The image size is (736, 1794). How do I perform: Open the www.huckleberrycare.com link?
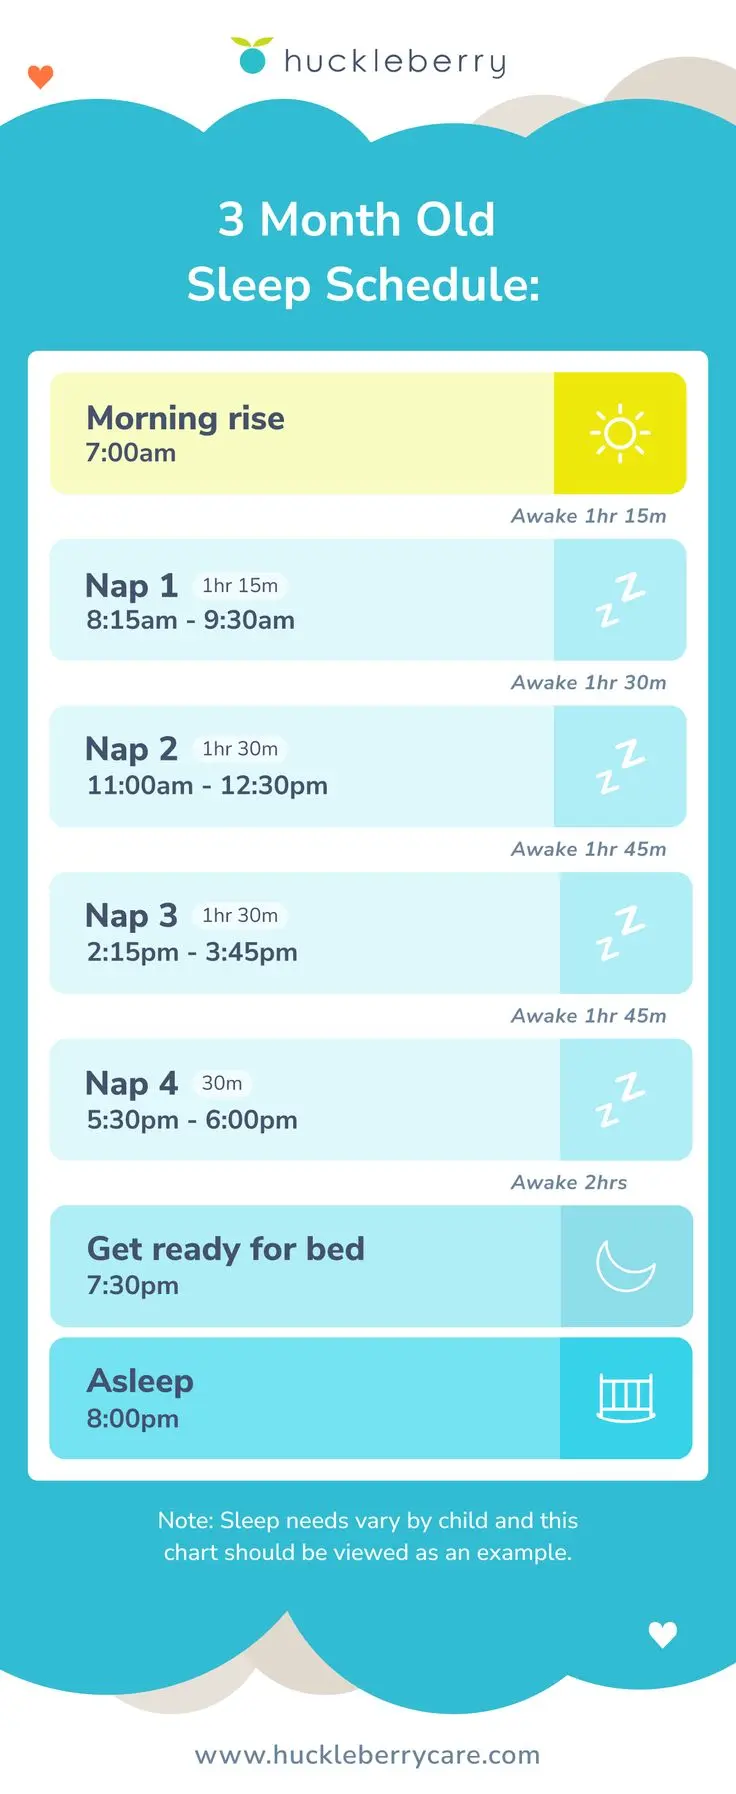368,1755
